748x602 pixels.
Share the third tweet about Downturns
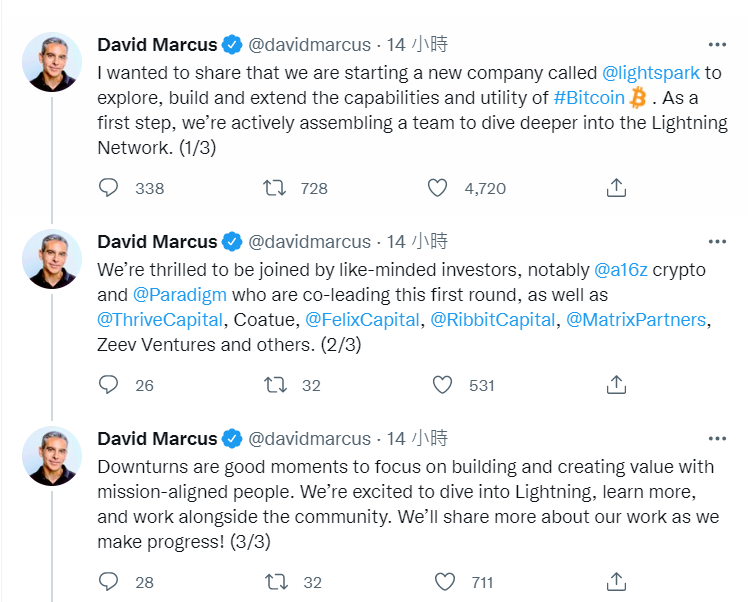[617, 581]
